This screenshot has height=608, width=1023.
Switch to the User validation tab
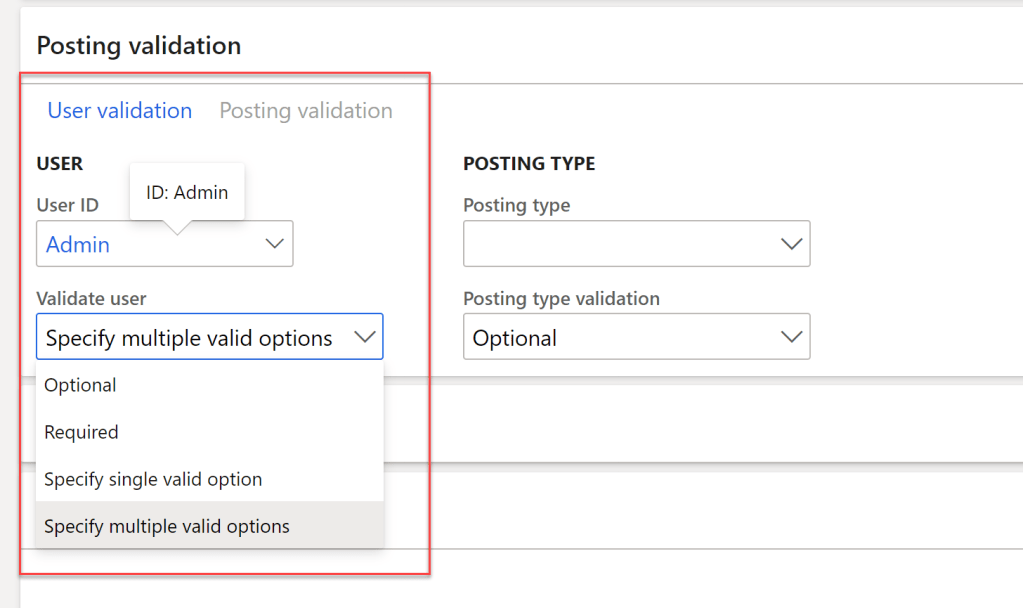(x=119, y=111)
